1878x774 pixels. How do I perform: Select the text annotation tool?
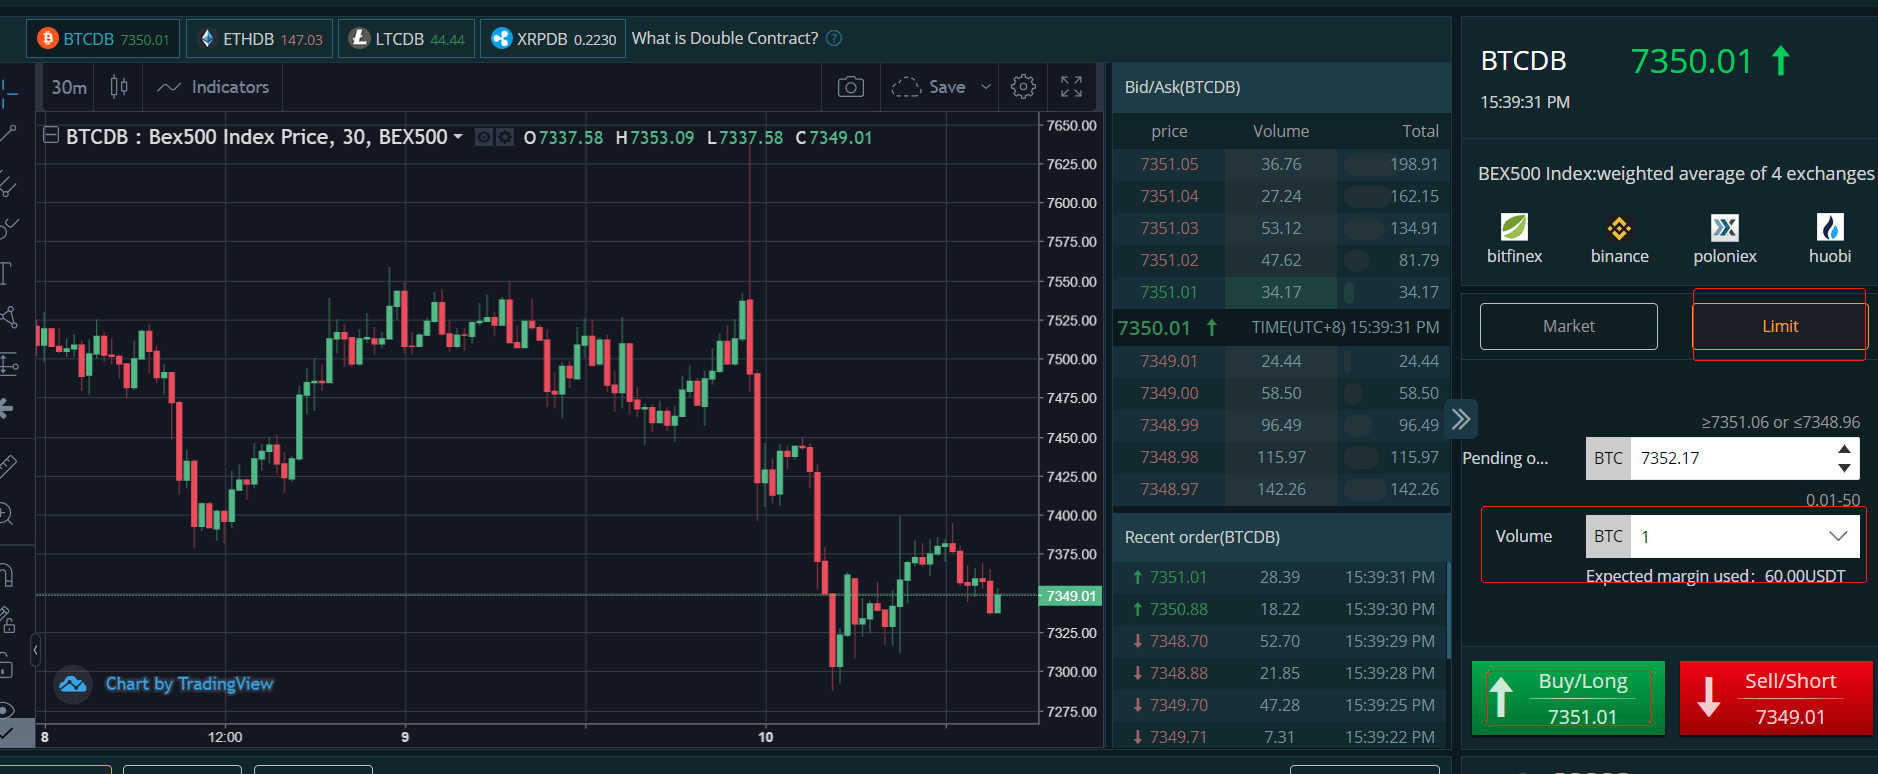point(6,273)
